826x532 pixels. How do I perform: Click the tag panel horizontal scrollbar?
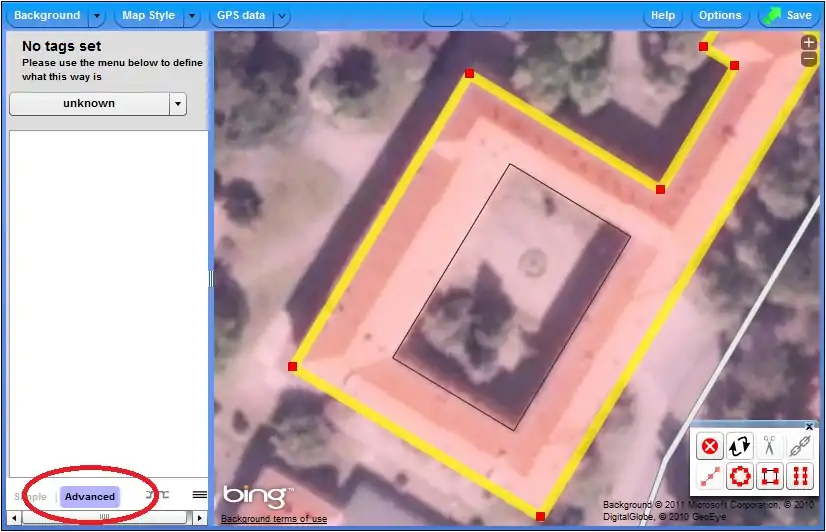coord(104,518)
